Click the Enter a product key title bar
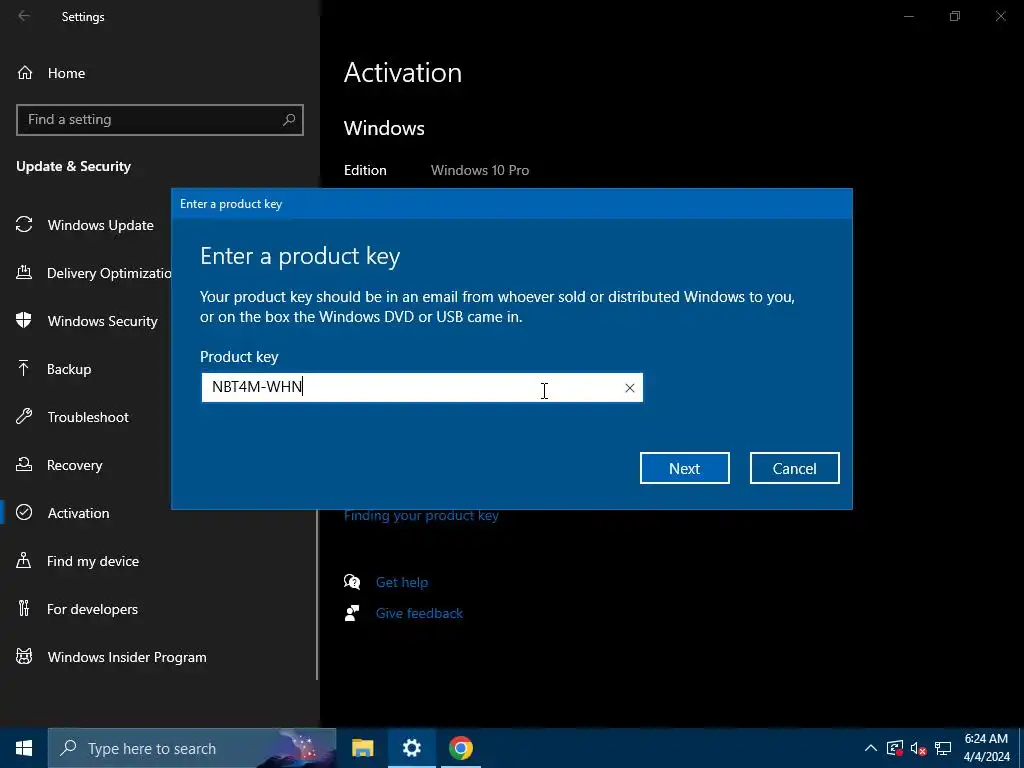 pyautogui.click(x=511, y=204)
